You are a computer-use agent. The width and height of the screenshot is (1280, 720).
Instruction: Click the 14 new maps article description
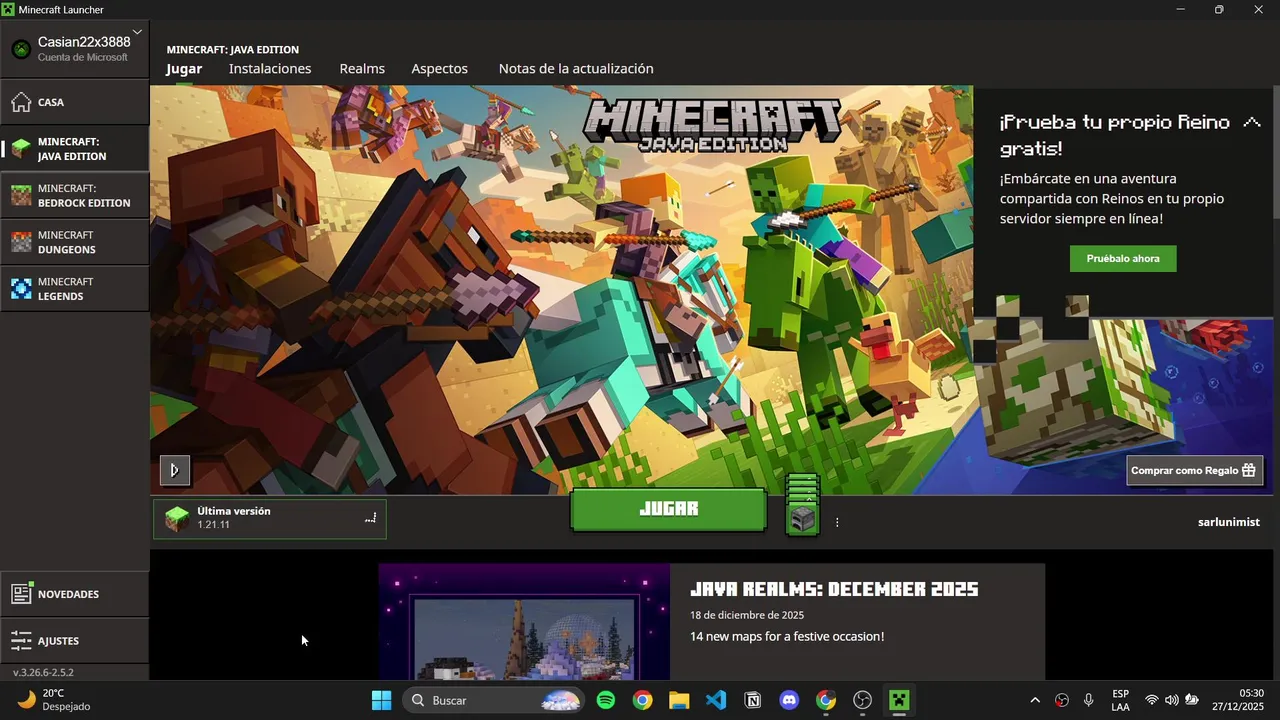pos(787,636)
